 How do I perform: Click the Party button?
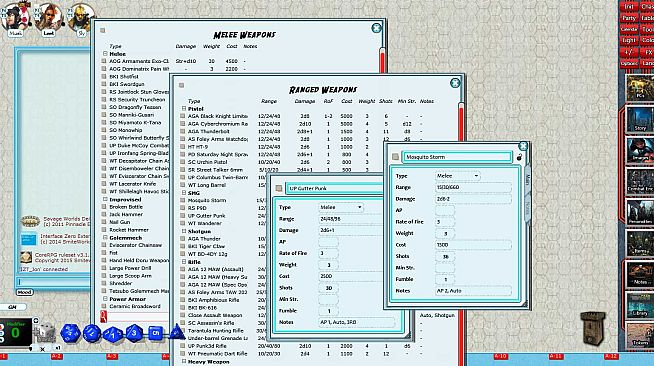point(629,18)
